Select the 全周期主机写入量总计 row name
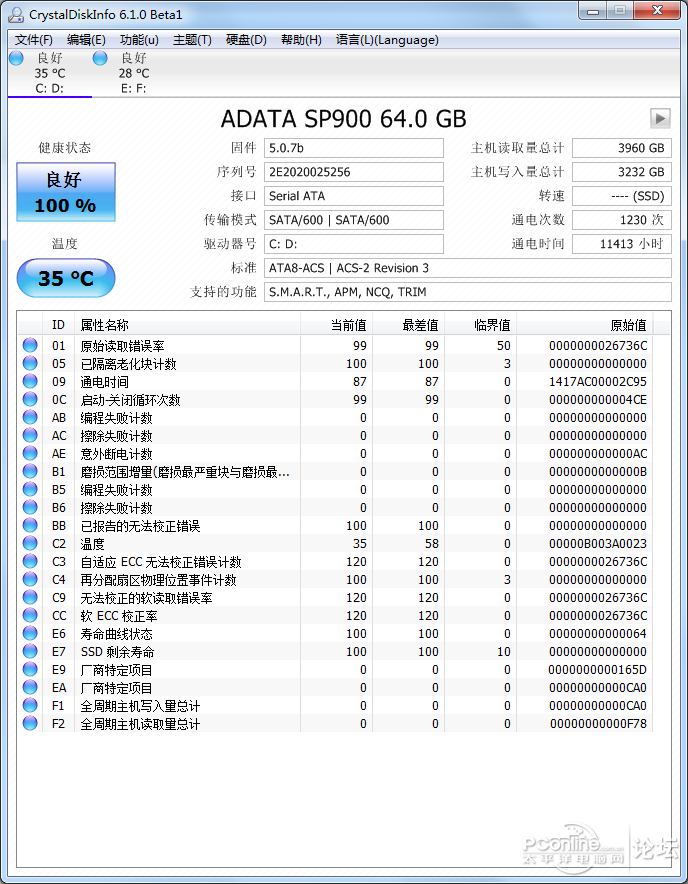This screenshot has width=688, height=884. pos(140,706)
